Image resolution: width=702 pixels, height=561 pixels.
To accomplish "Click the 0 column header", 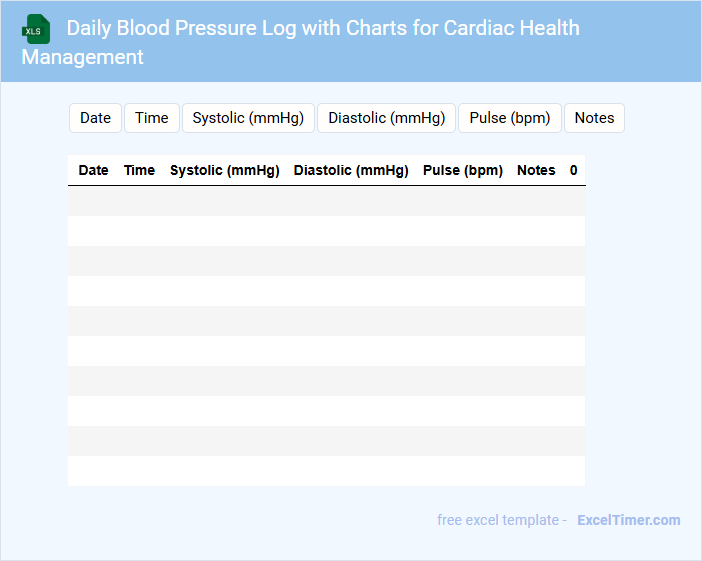I will pos(574,170).
